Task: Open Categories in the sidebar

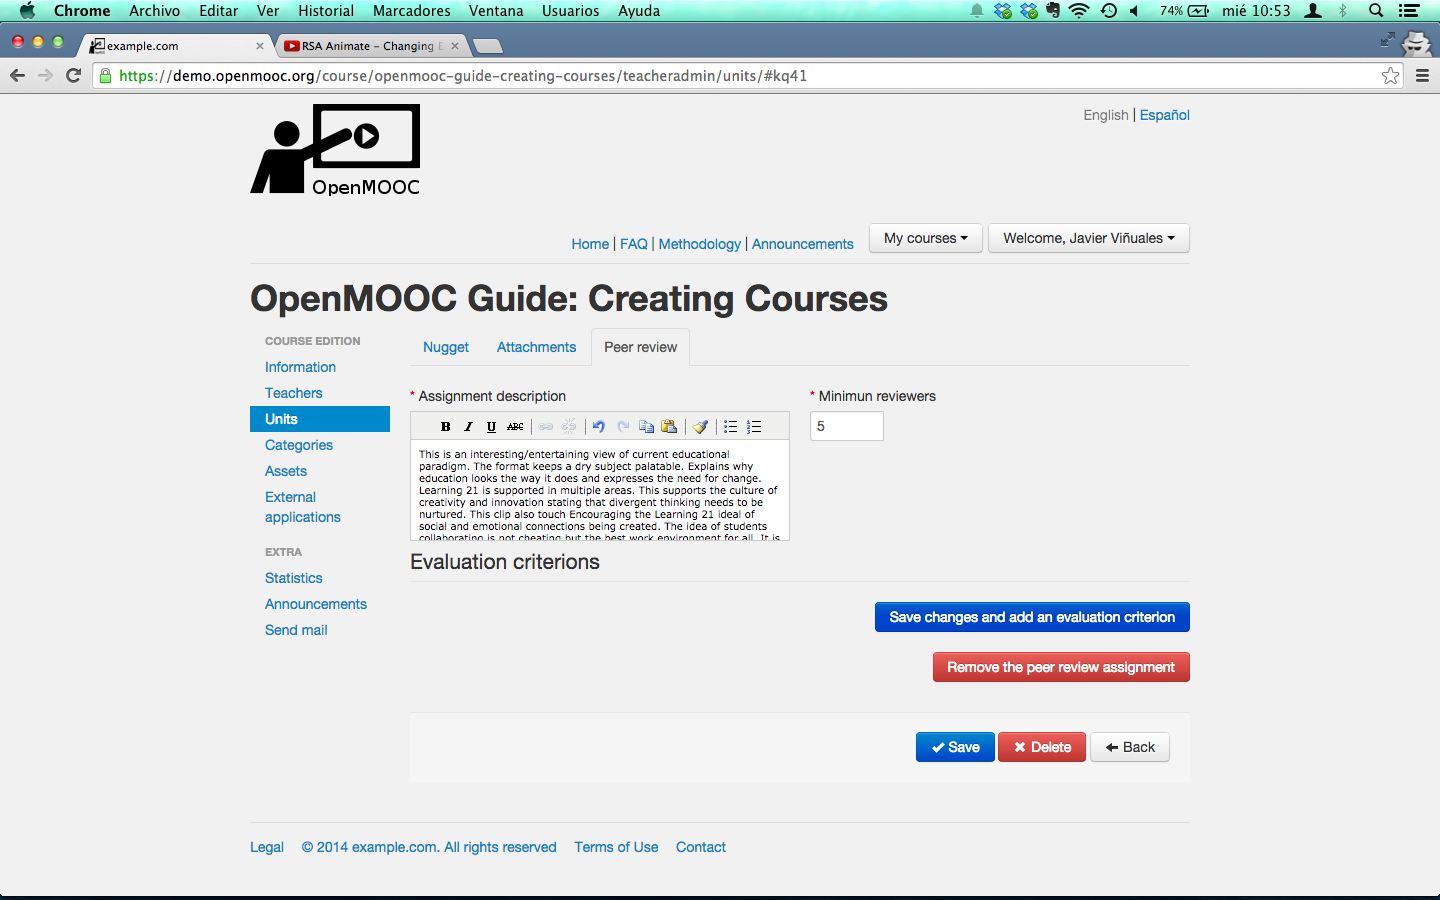Action: tap(299, 445)
